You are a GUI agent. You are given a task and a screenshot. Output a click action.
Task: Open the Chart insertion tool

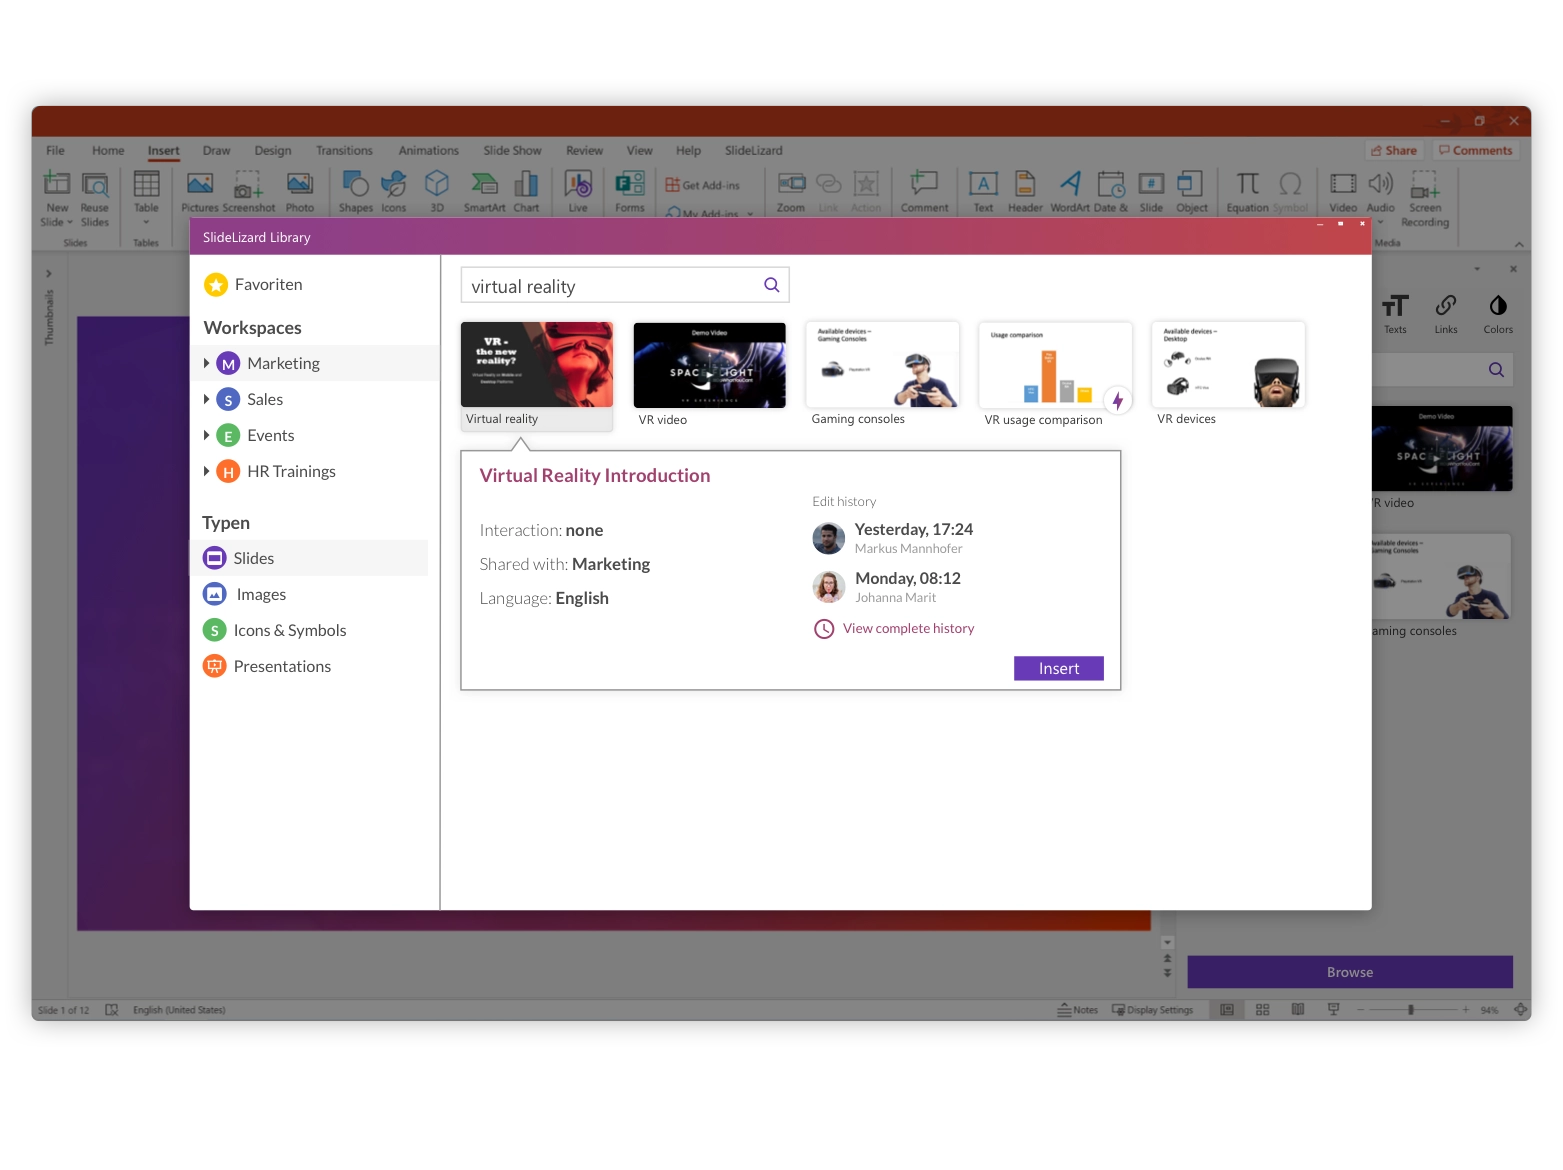point(527,190)
